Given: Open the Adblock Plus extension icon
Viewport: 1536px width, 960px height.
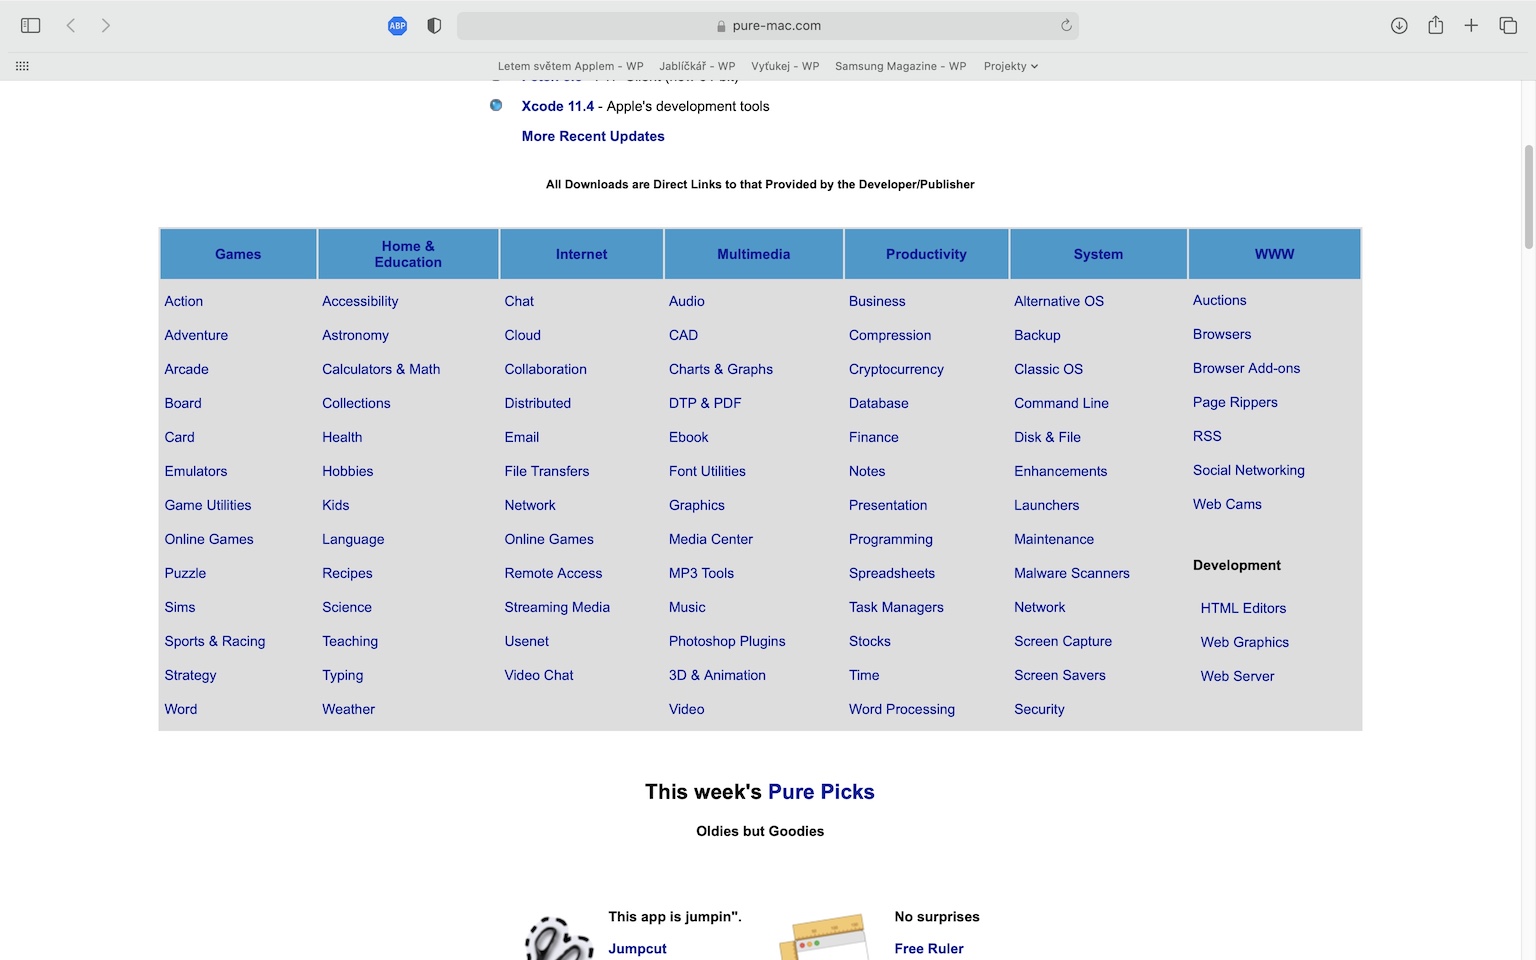Looking at the screenshot, I should [x=397, y=26].
